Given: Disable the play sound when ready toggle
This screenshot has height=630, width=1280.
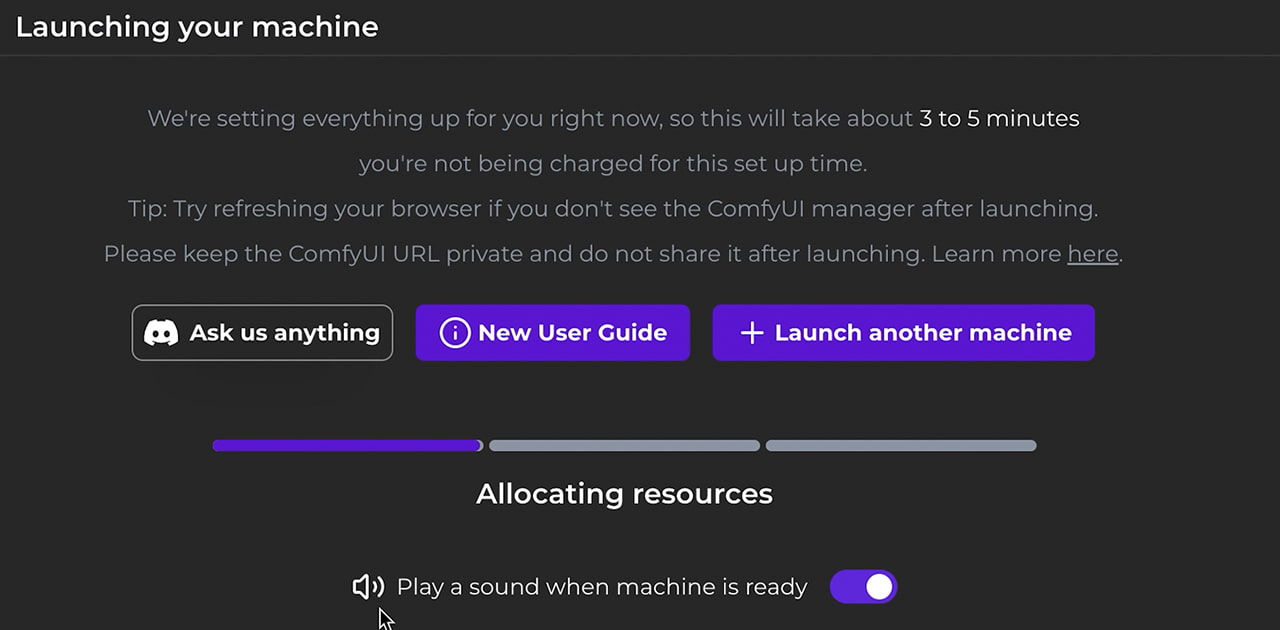Looking at the screenshot, I should point(863,587).
